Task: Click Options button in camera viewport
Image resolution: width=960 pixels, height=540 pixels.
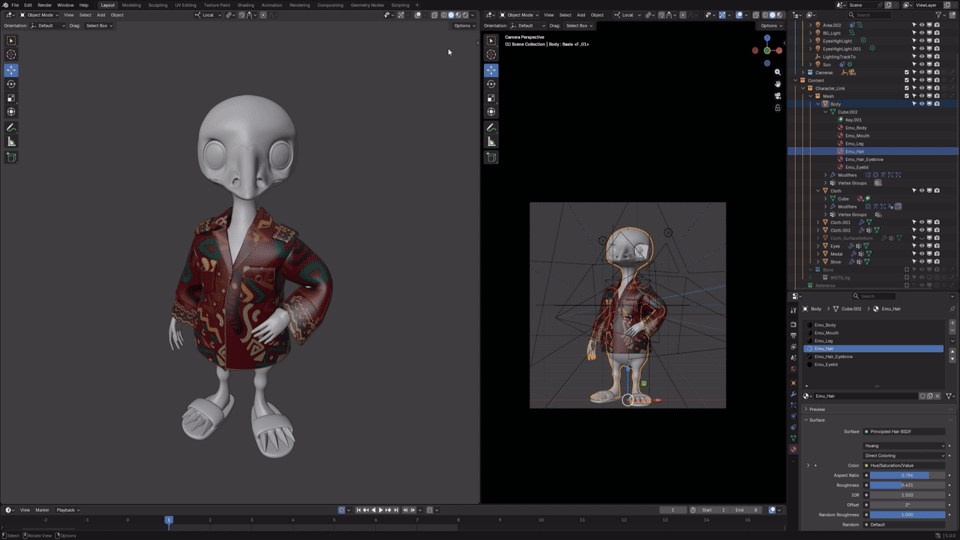Action: 770,26
